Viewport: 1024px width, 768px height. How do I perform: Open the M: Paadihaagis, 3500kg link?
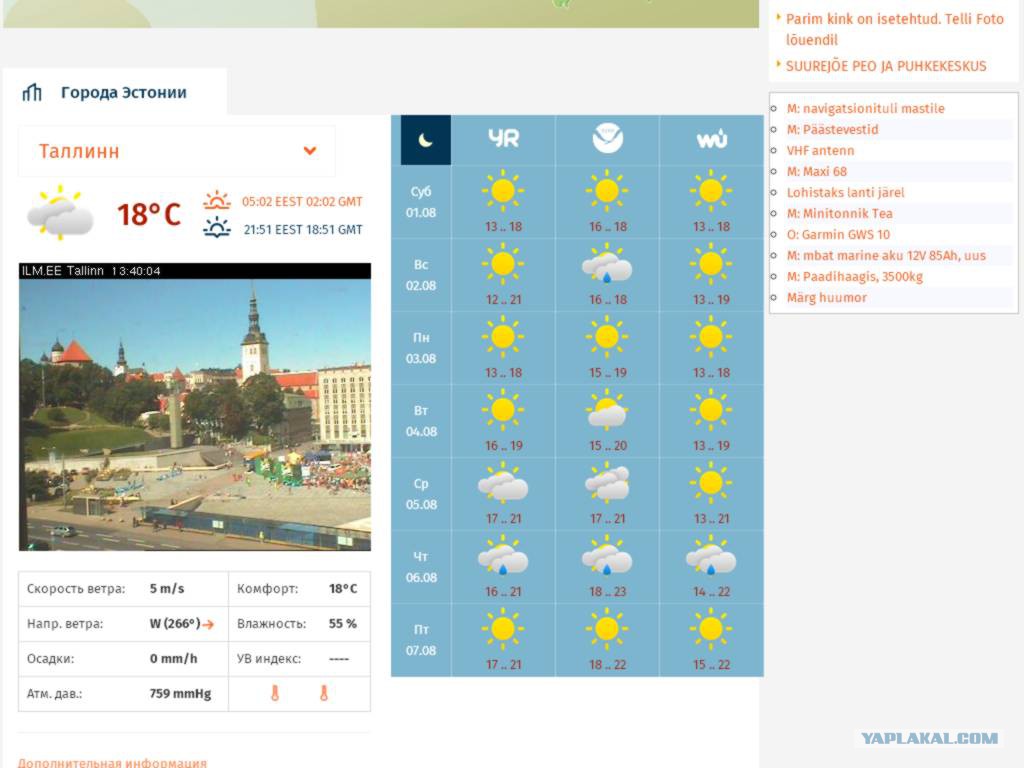click(x=855, y=276)
